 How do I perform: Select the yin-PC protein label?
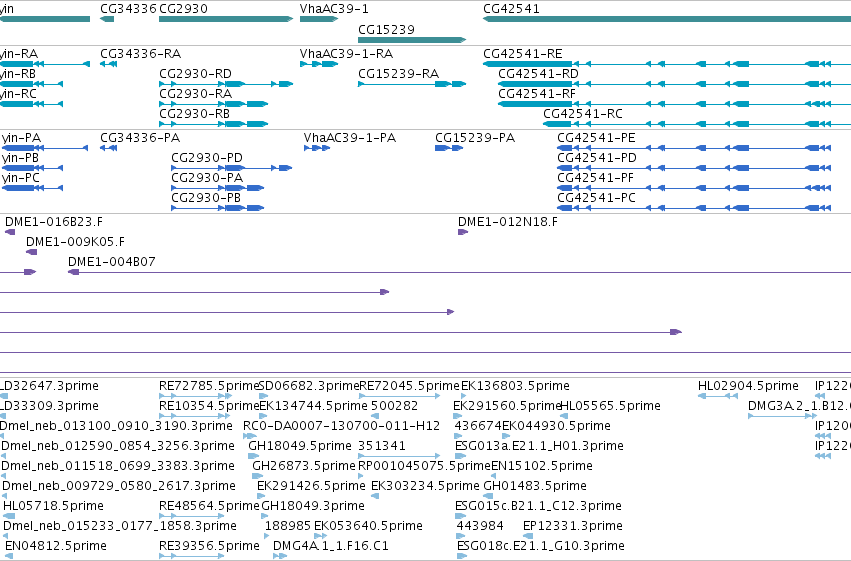(x=21, y=178)
